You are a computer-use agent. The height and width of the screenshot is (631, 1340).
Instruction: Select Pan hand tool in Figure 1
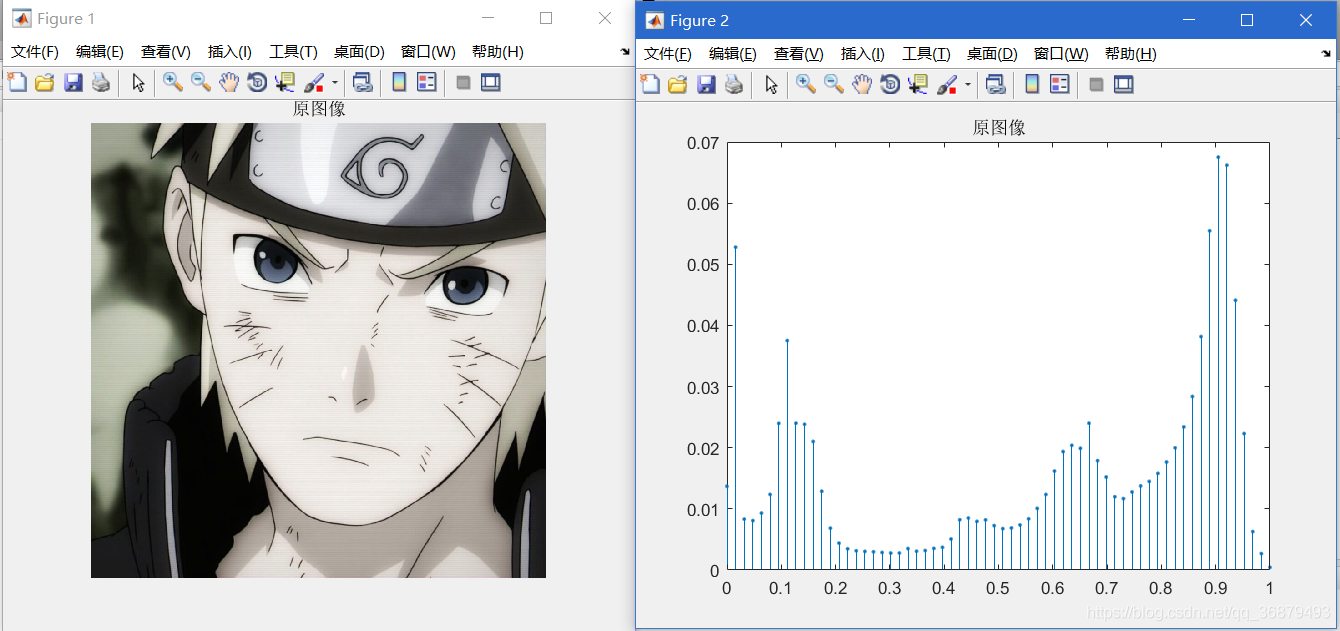coord(229,82)
